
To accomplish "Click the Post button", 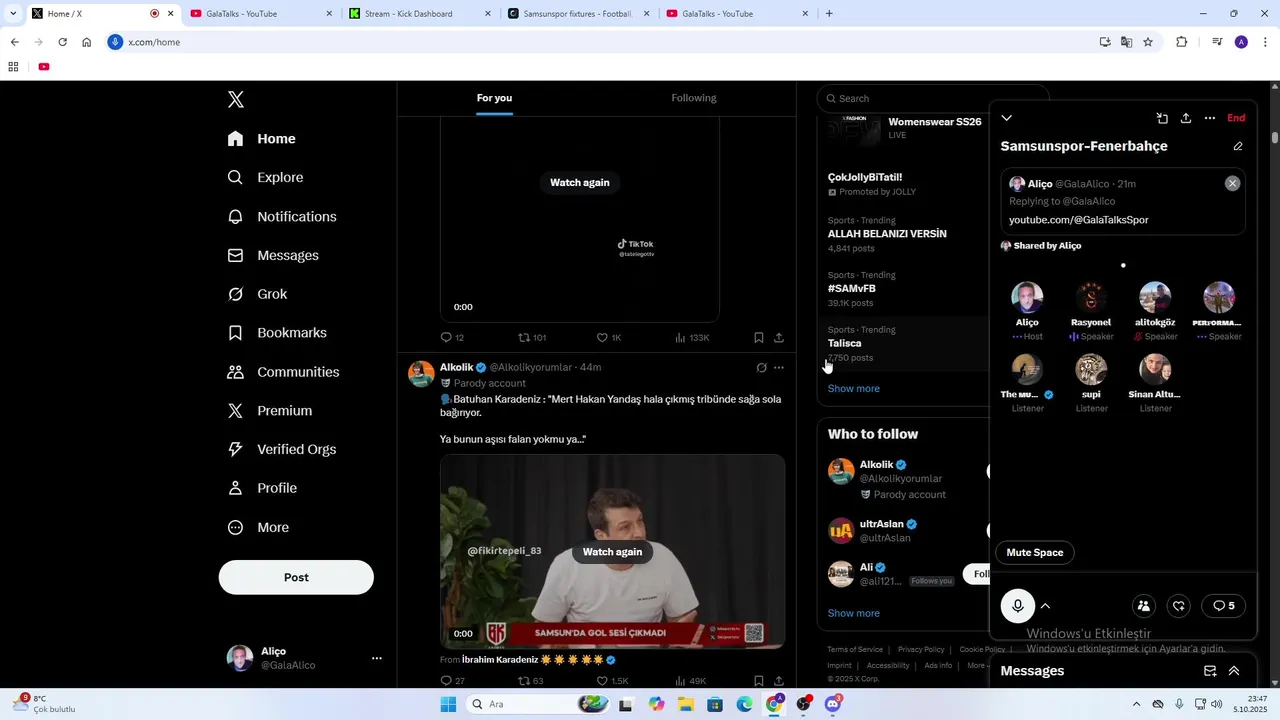I will click(296, 578).
